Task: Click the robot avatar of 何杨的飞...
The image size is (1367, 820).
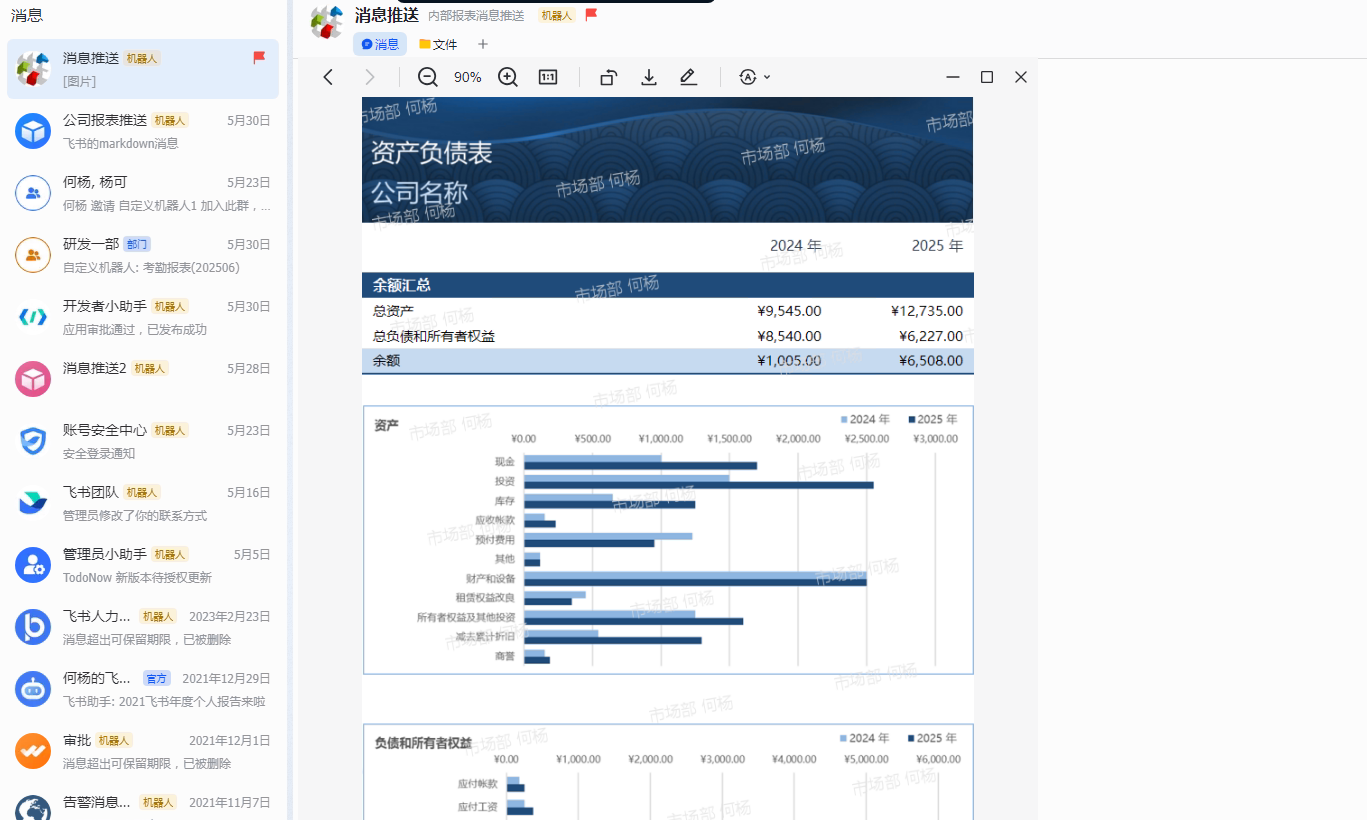Action: click(x=33, y=689)
